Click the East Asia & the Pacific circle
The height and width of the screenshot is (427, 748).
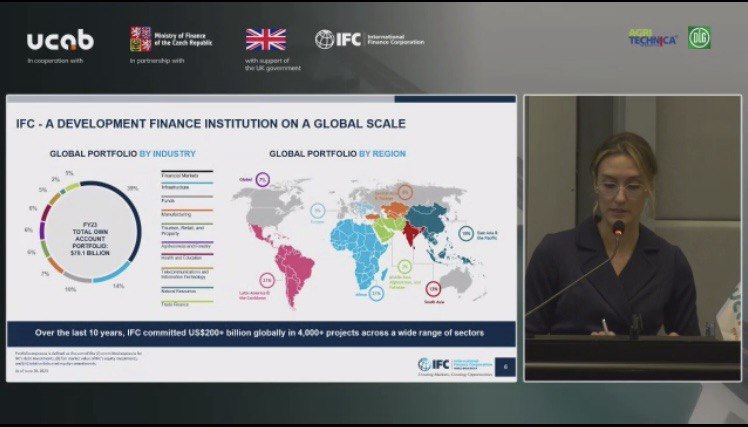click(x=466, y=233)
